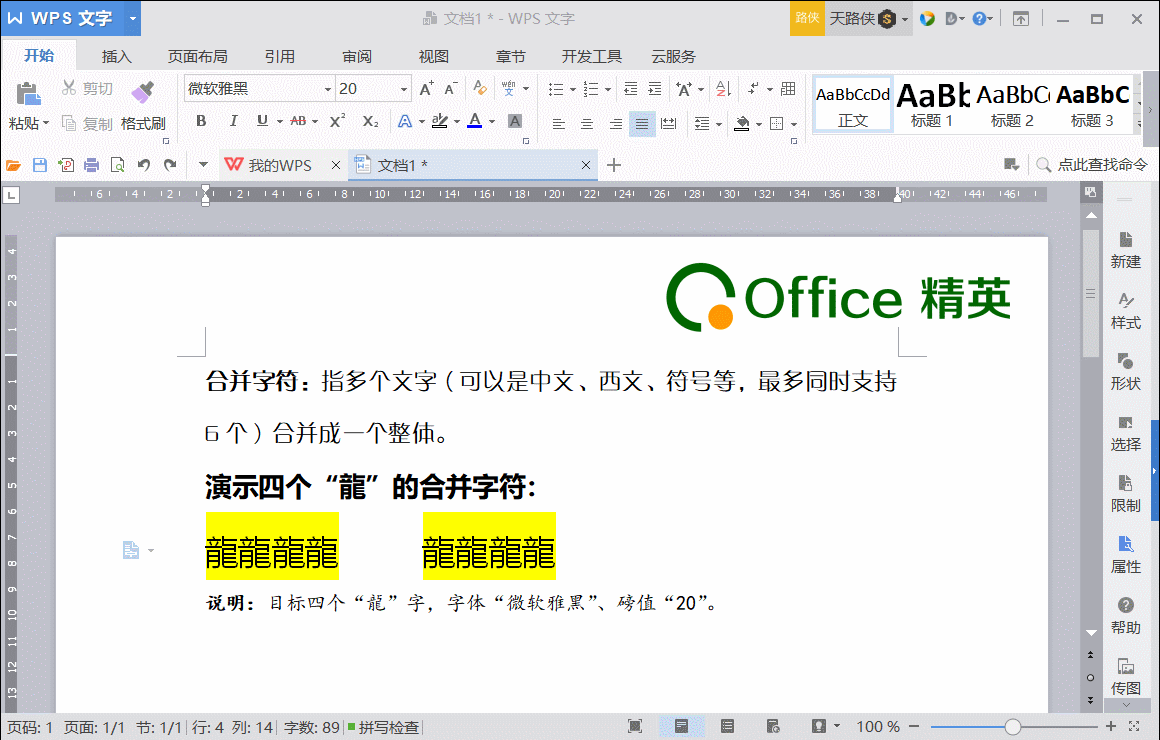This screenshot has height=740, width=1160.
Task: Click the Paste clipboard icon
Action: point(27,95)
